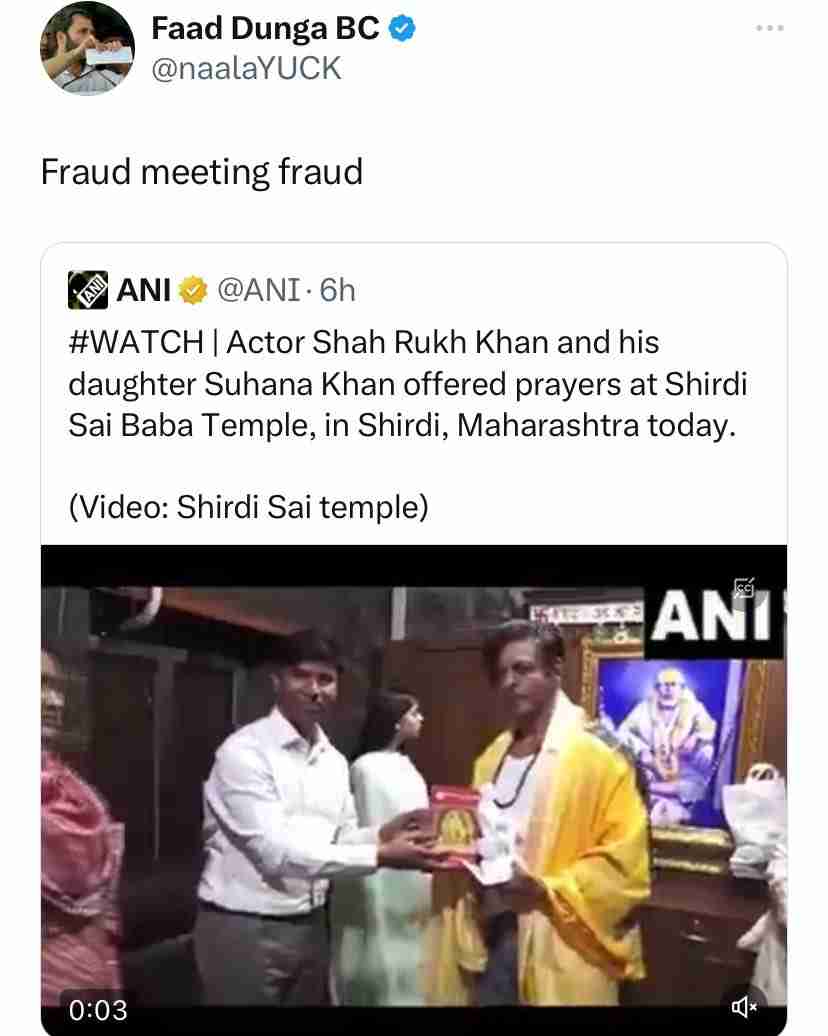Click the "(Video: Shirdi Sai temple)" credit line
This screenshot has height=1036, width=828.
point(248,507)
